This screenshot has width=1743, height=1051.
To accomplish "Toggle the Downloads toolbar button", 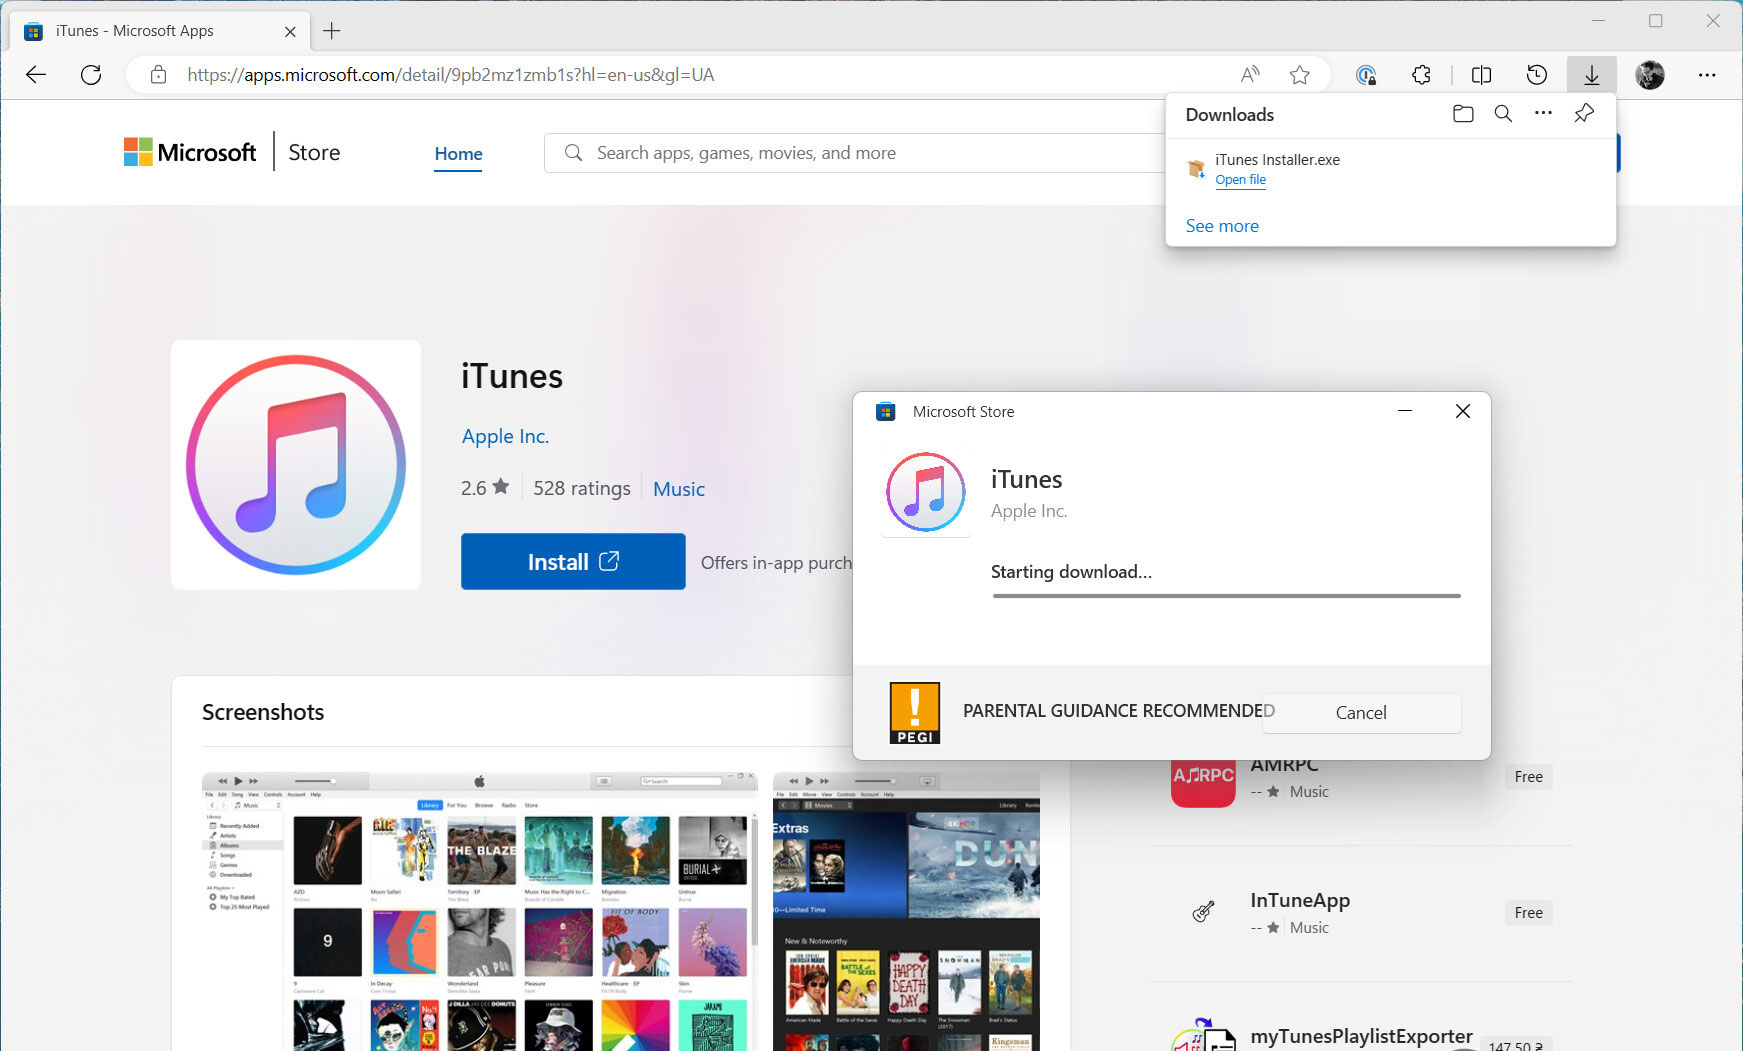I will 1592,75.
